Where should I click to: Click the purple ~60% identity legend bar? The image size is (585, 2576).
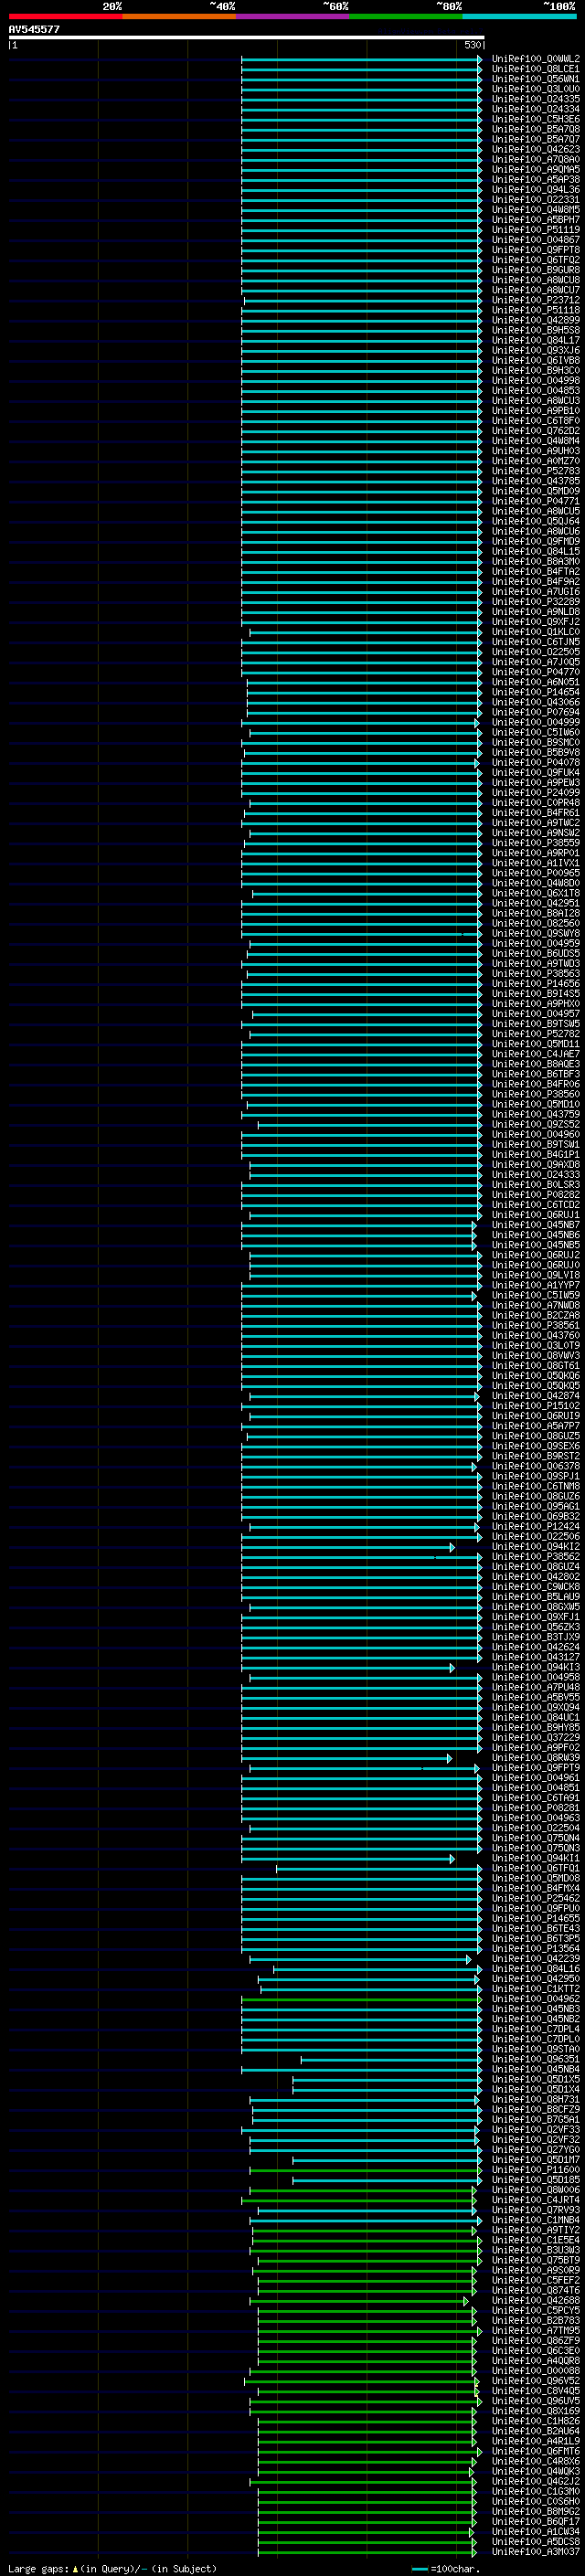(x=292, y=16)
